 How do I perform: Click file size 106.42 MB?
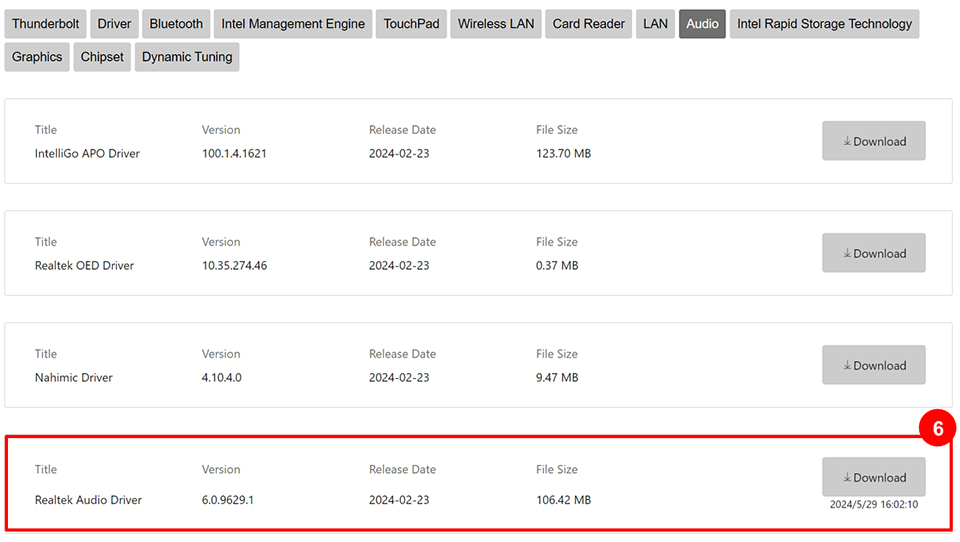coord(563,500)
